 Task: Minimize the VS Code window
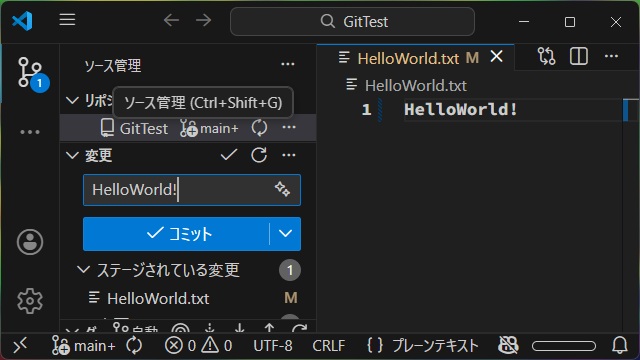524,21
